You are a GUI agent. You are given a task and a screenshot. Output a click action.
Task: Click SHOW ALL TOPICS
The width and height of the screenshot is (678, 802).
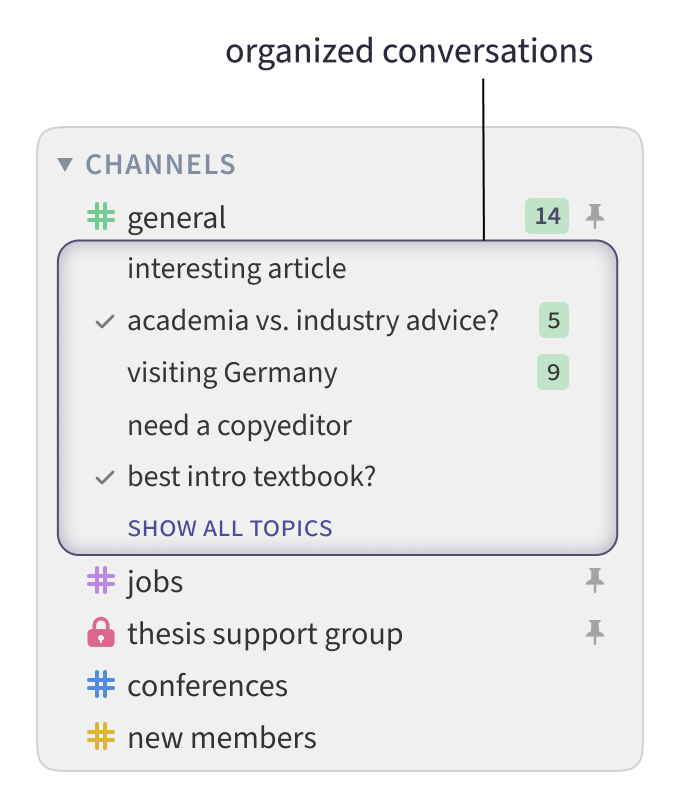pyautogui.click(x=230, y=528)
